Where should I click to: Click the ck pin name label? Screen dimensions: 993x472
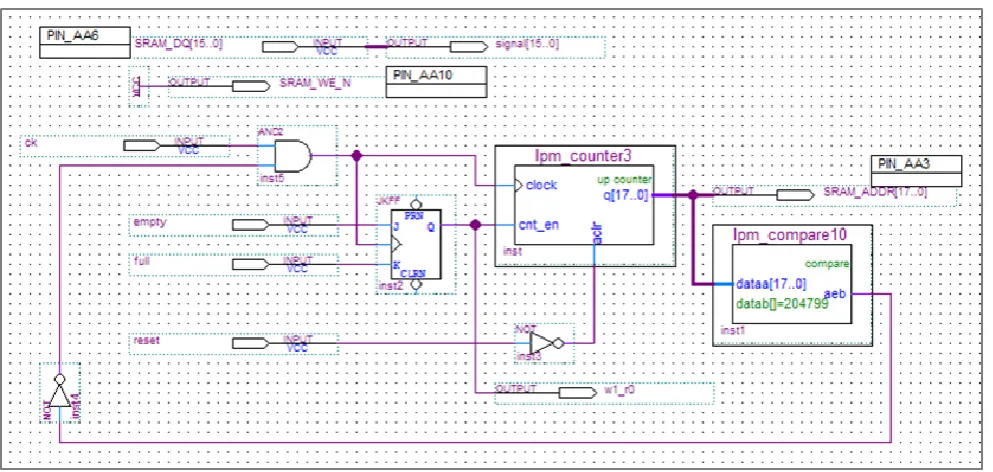point(29,143)
